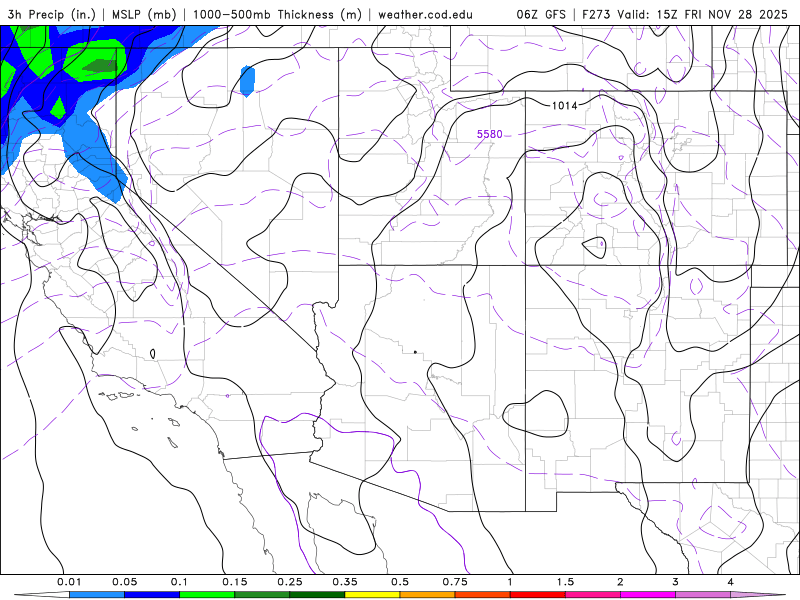Select the magenta 2–3 colorbar segment
The height and width of the screenshot is (600, 800).
tap(648, 595)
